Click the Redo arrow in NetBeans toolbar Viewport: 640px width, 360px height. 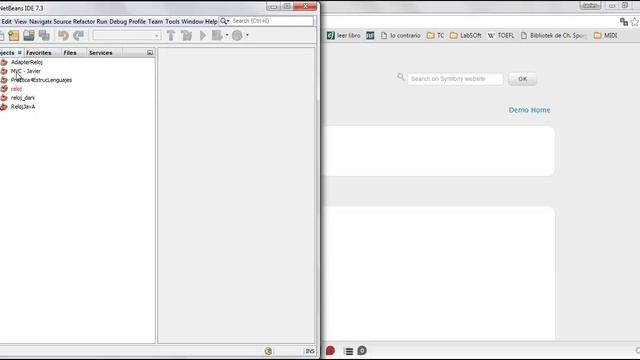tap(78, 36)
